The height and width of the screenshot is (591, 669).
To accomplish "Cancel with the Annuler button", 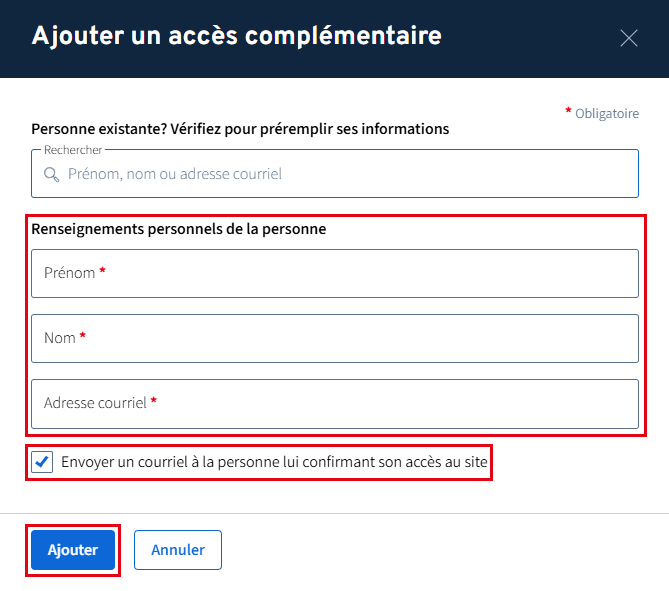I will pyautogui.click(x=178, y=550).
